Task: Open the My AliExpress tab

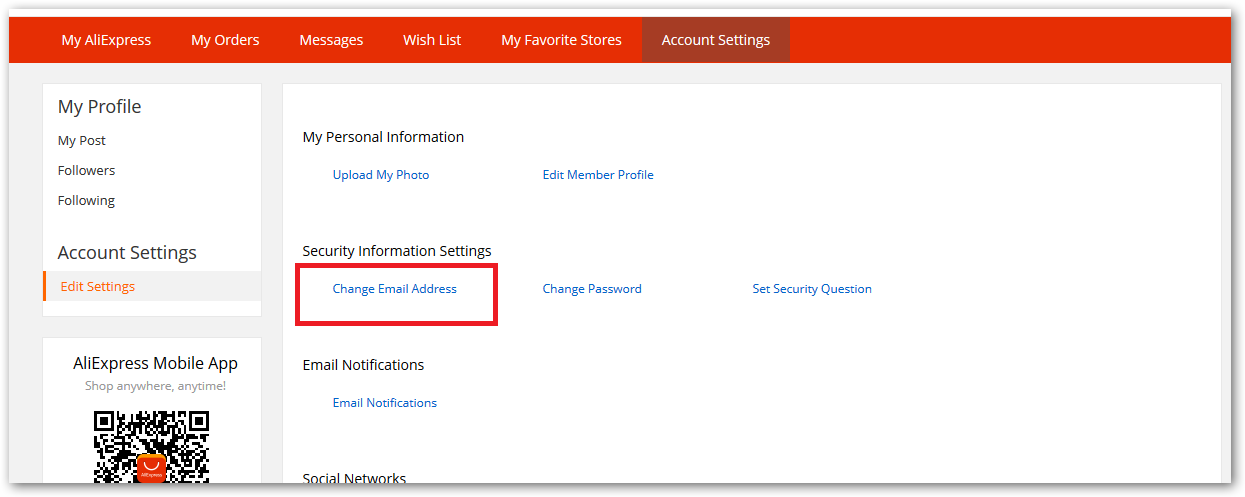Action: pos(106,40)
